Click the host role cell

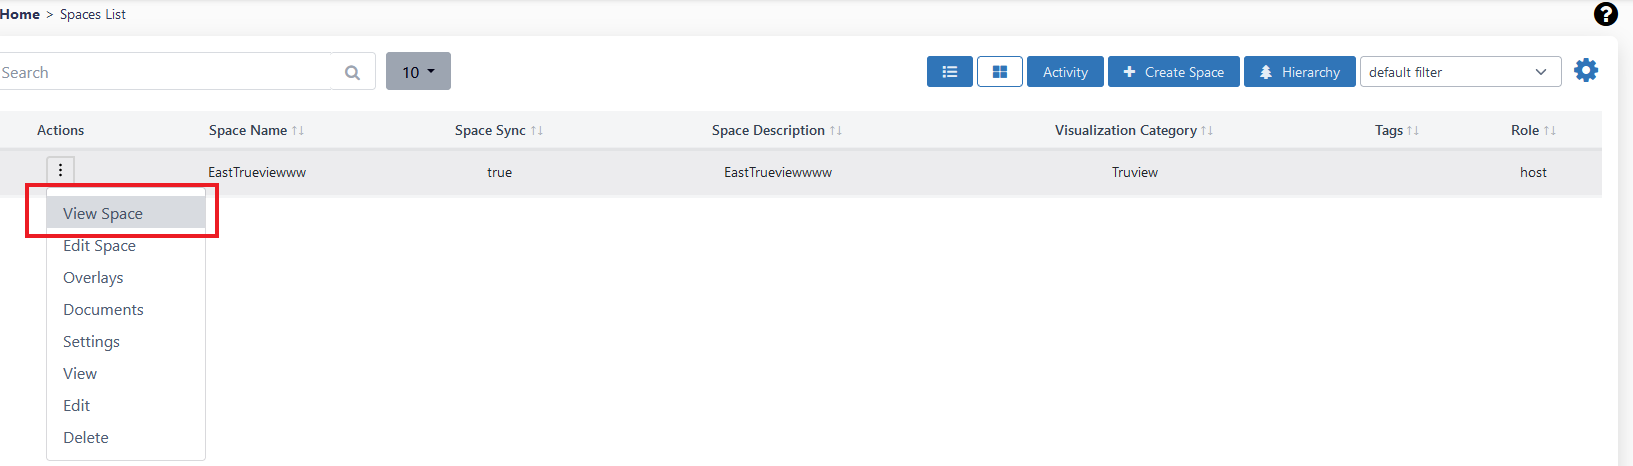click(1533, 172)
